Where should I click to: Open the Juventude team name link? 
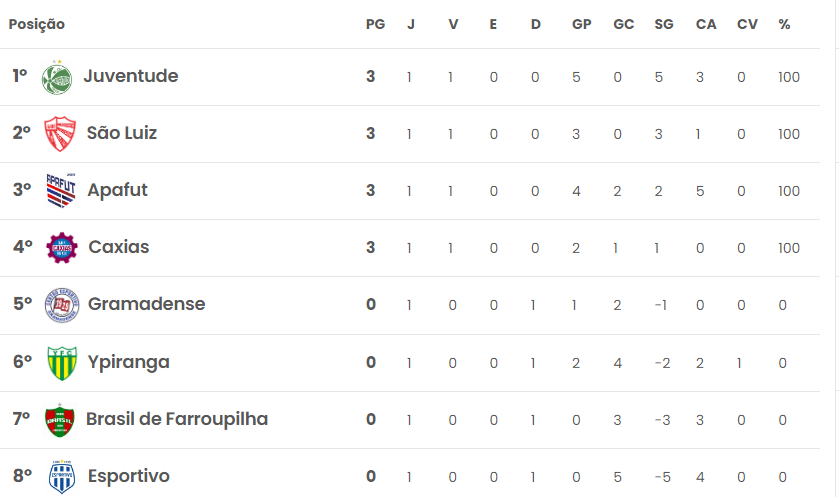pos(131,76)
